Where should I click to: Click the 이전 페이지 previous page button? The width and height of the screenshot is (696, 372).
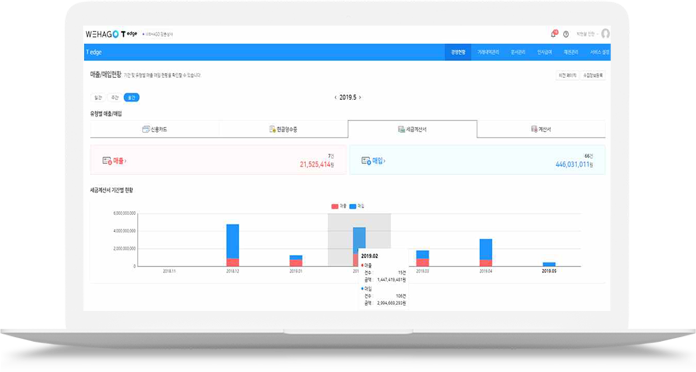567,75
